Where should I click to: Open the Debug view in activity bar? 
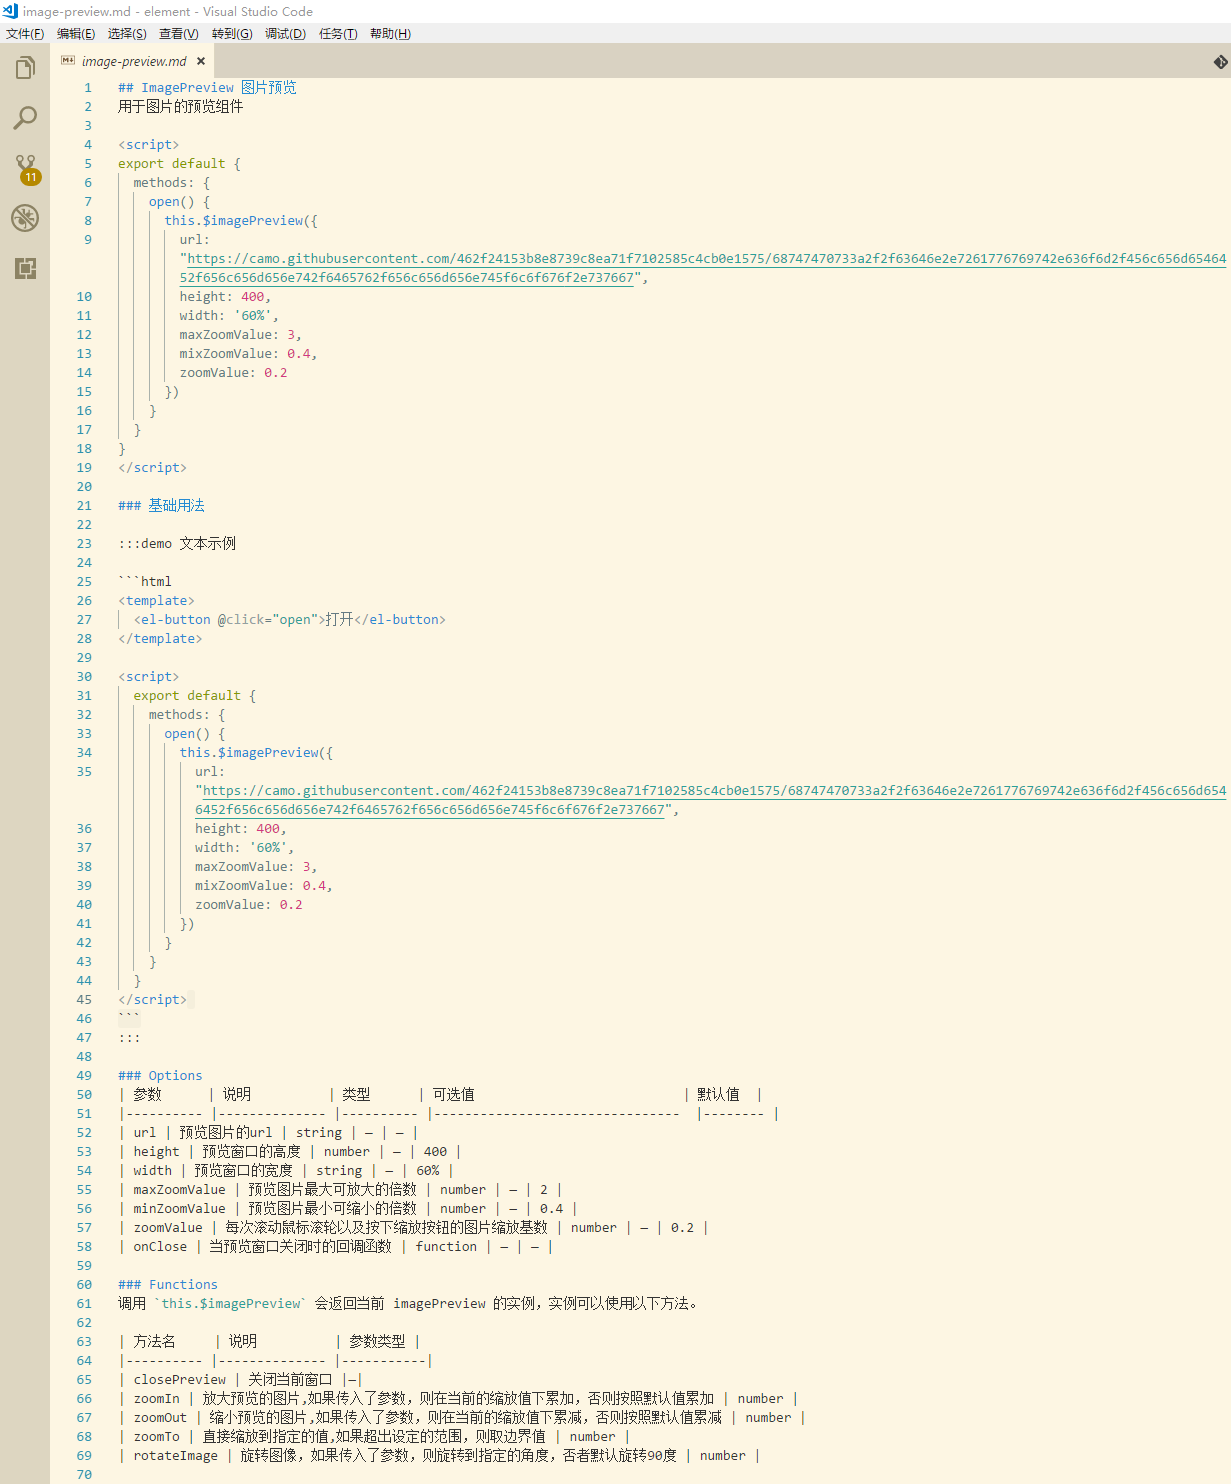point(25,218)
